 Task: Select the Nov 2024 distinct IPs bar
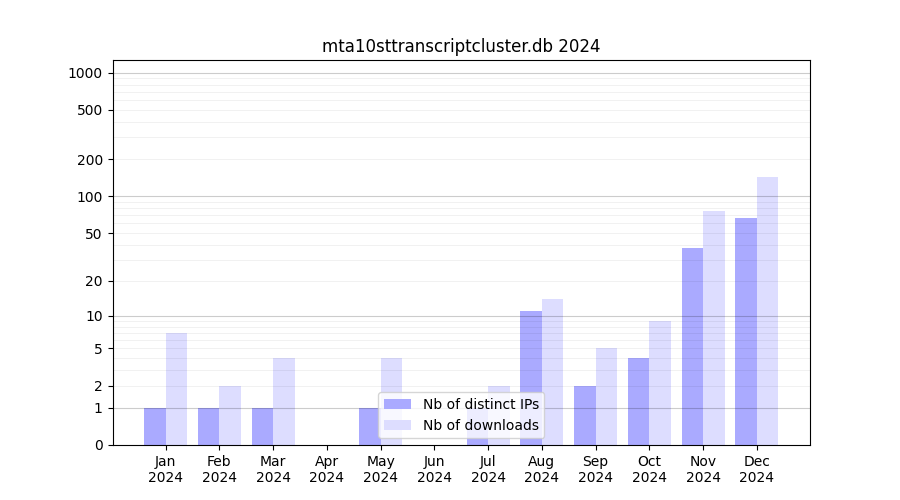(x=692, y=346)
